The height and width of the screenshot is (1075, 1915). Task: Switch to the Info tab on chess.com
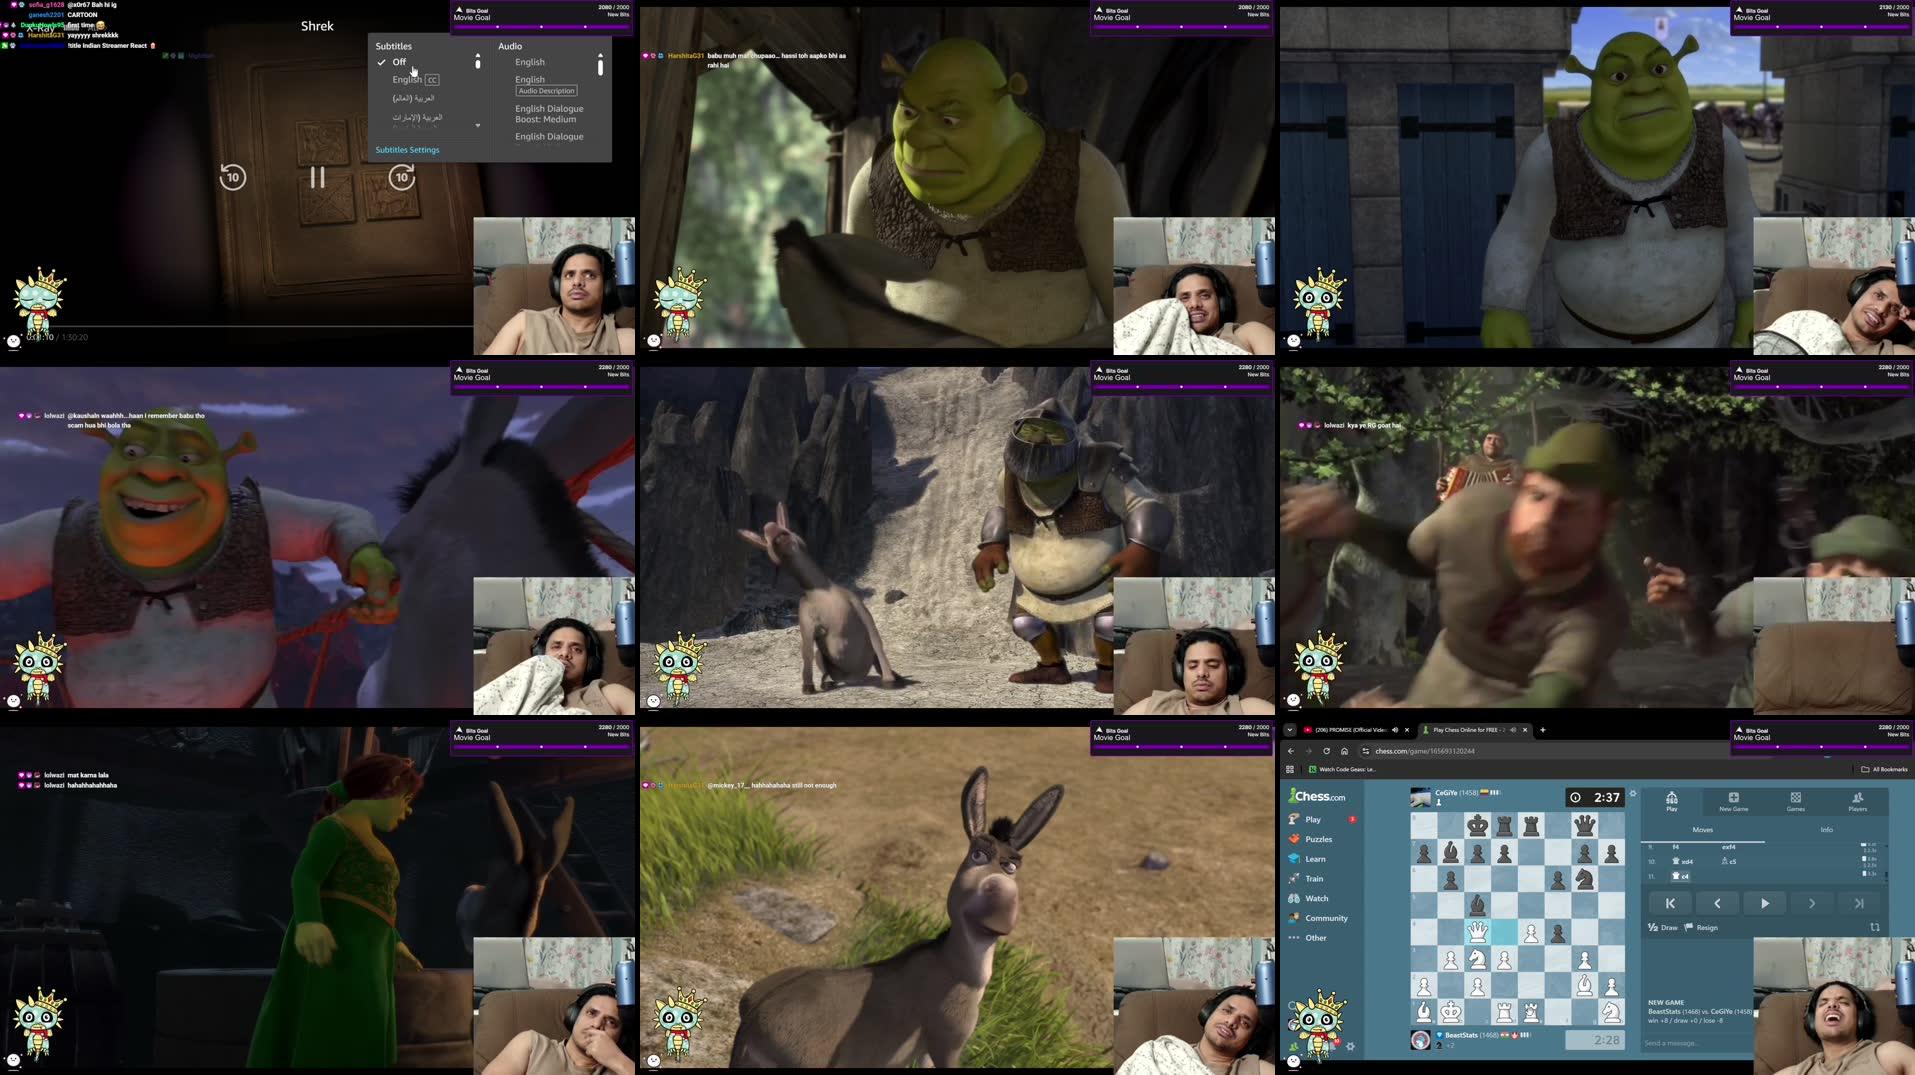1826,830
